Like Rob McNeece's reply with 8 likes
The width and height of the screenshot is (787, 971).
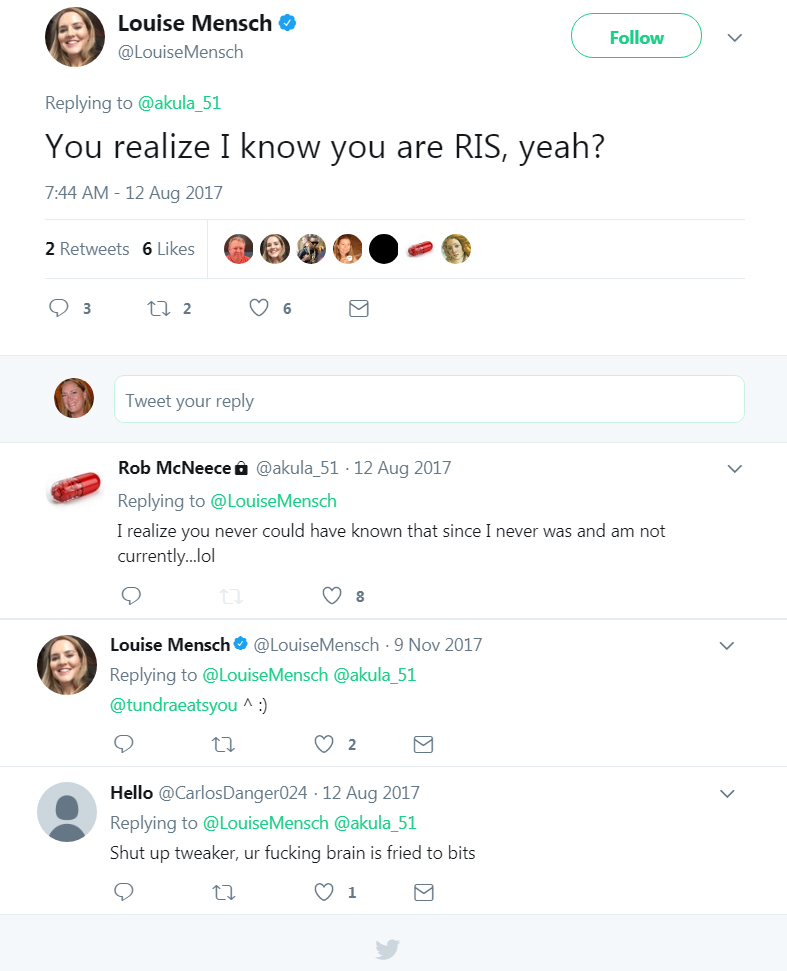click(333, 596)
